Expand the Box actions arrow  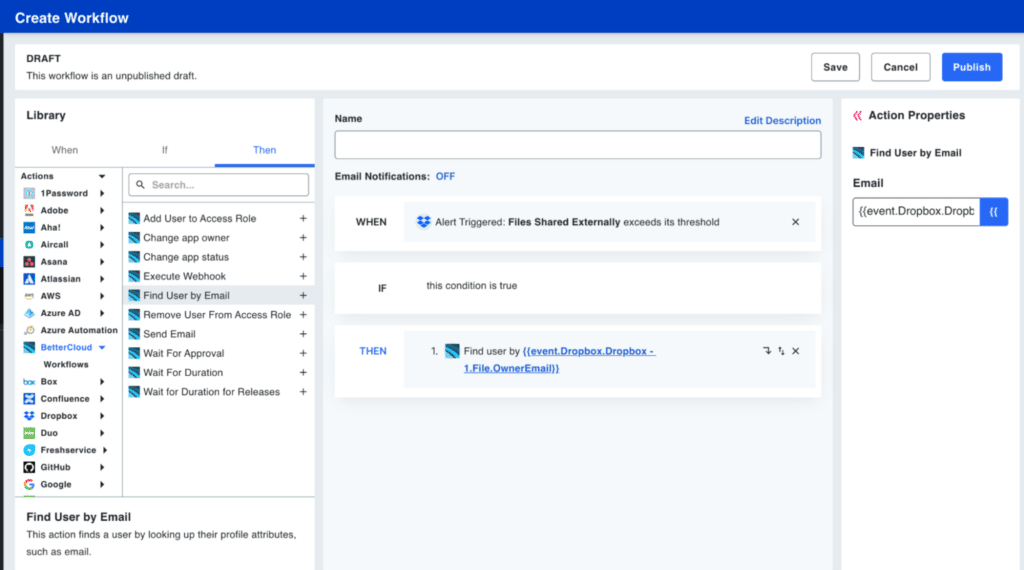pos(102,382)
